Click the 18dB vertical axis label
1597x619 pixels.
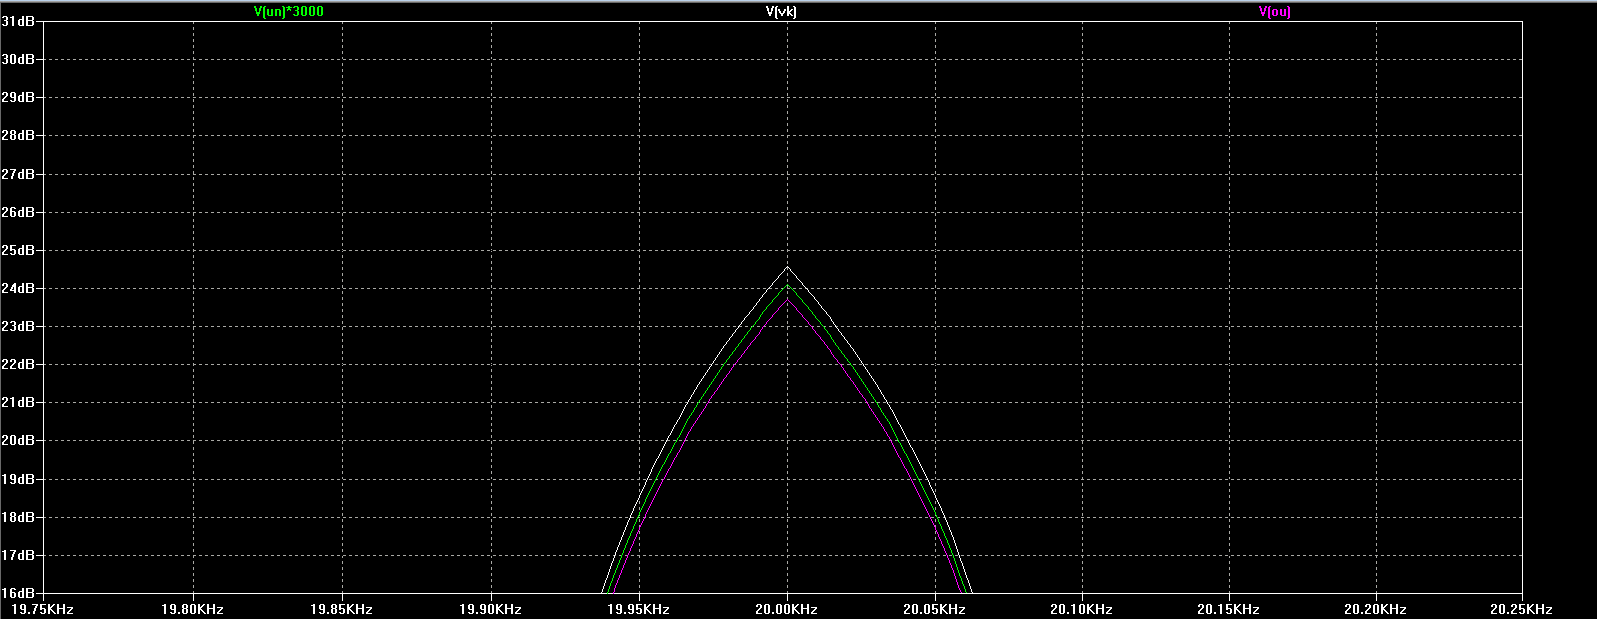pos(18,517)
